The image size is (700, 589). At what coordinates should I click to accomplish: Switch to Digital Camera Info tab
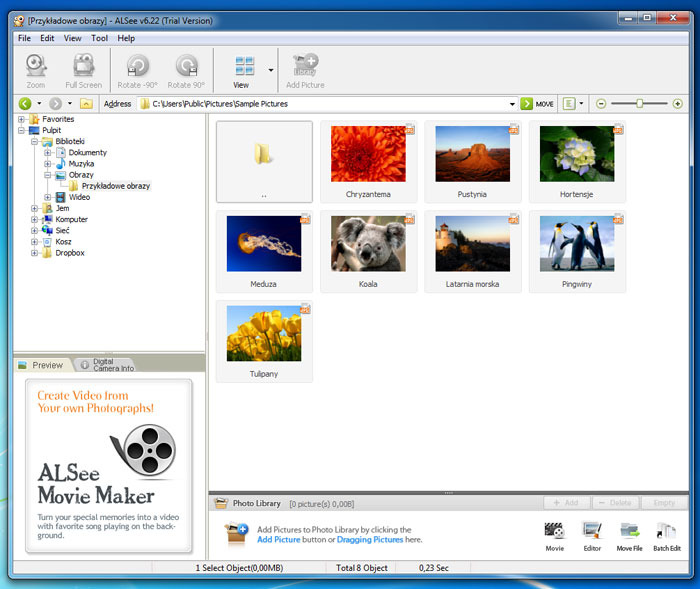coord(107,365)
